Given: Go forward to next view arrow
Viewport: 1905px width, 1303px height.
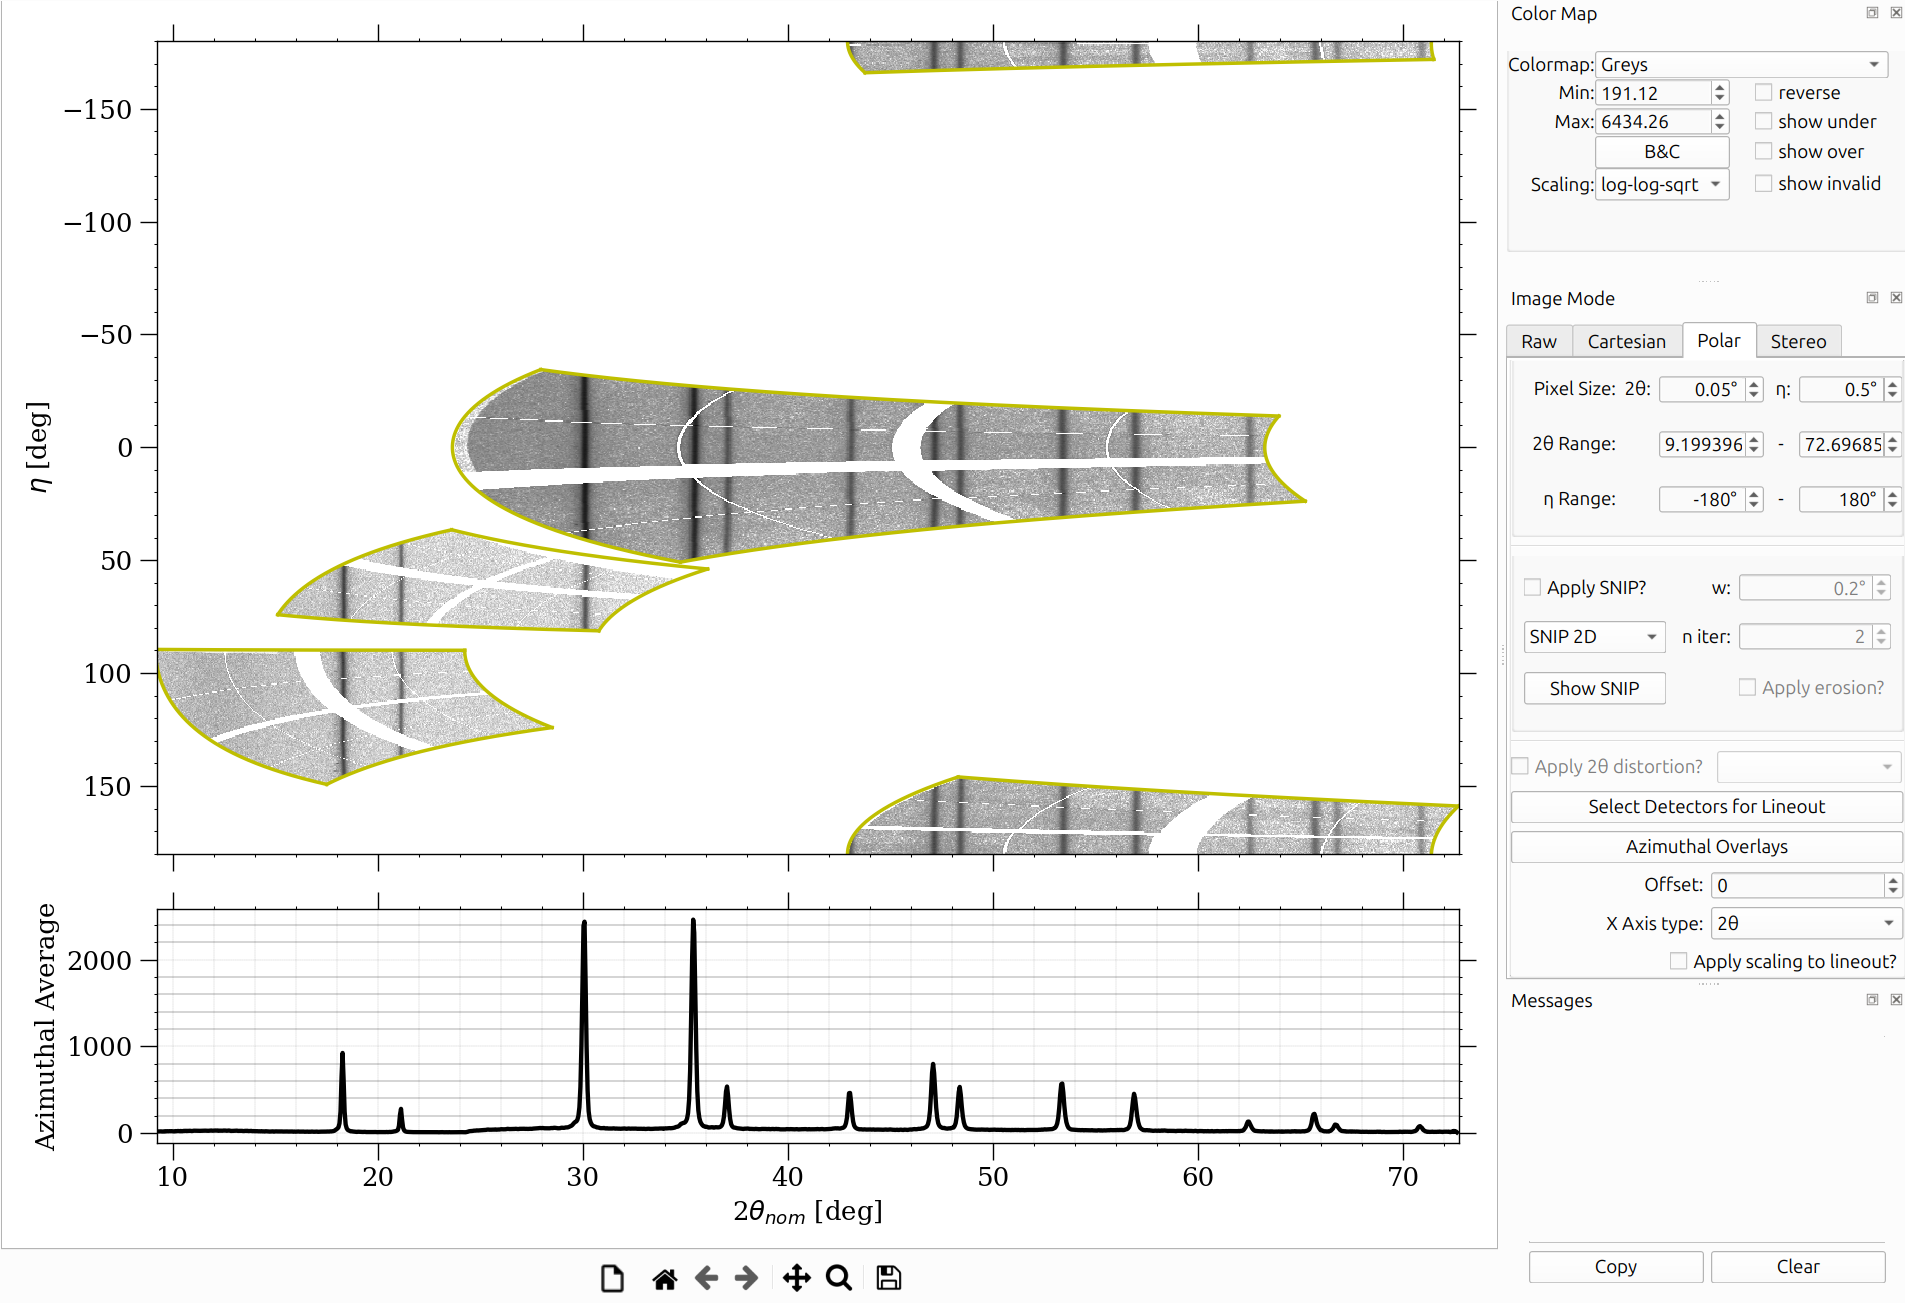Looking at the screenshot, I should [x=746, y=1278].
